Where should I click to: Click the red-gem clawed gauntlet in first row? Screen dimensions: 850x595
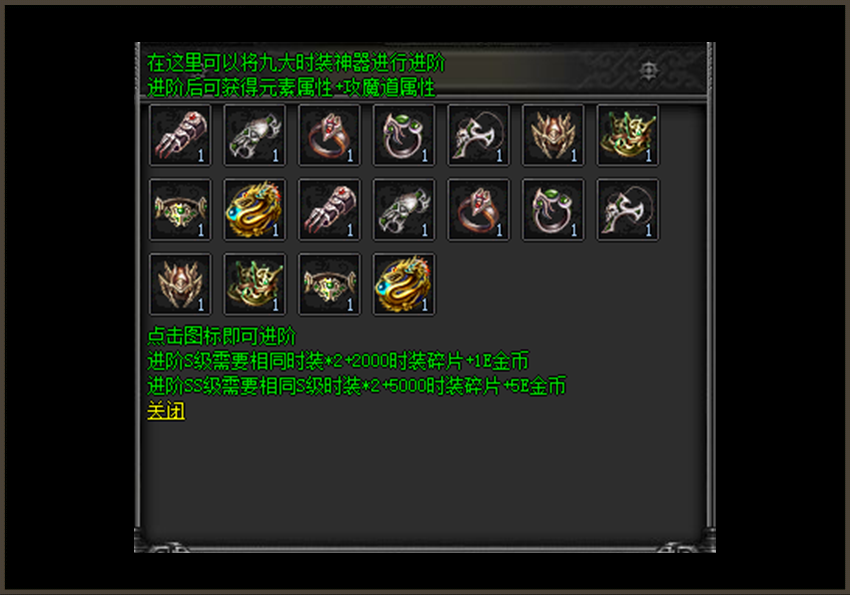pyautogui.click(x=180, y=135)
